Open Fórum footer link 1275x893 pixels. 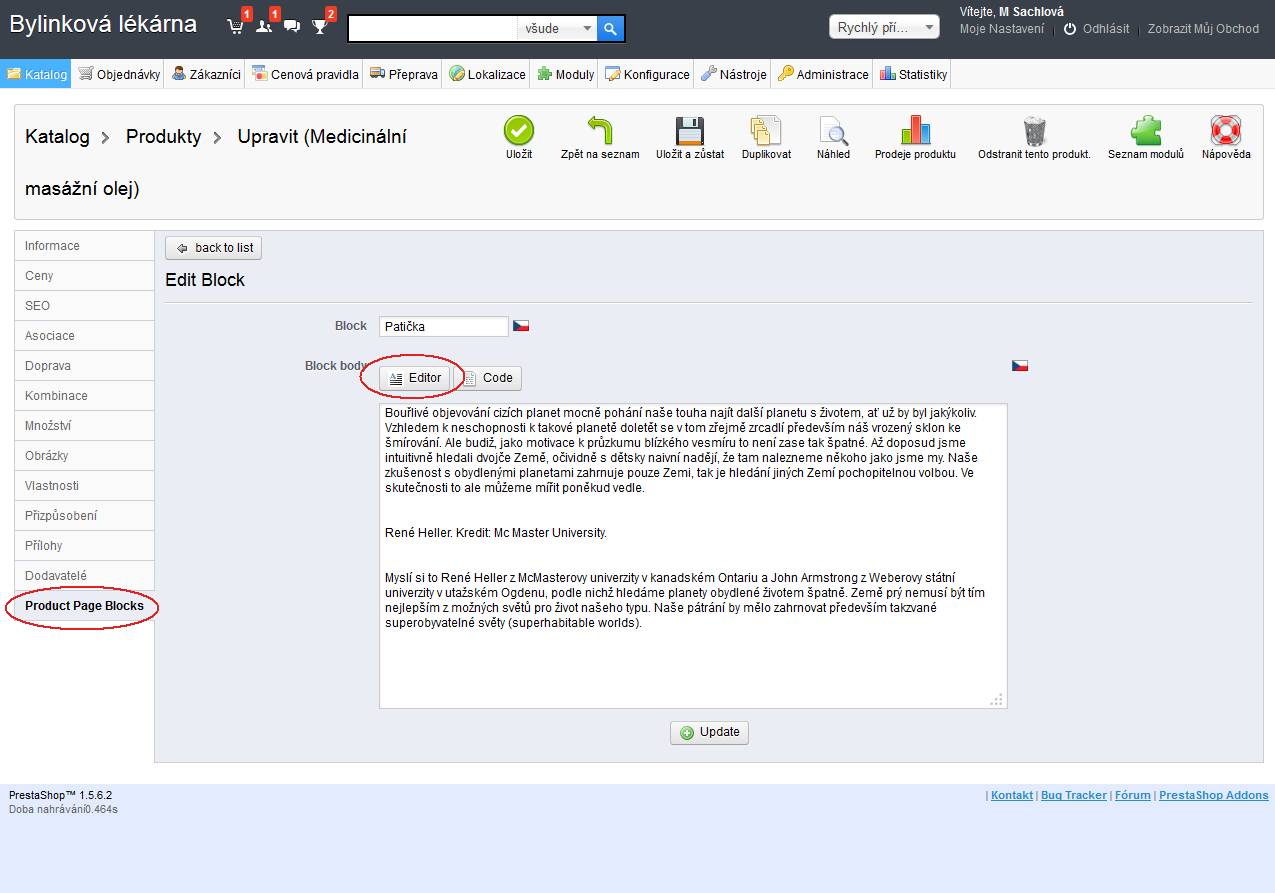pos(1133,795)
